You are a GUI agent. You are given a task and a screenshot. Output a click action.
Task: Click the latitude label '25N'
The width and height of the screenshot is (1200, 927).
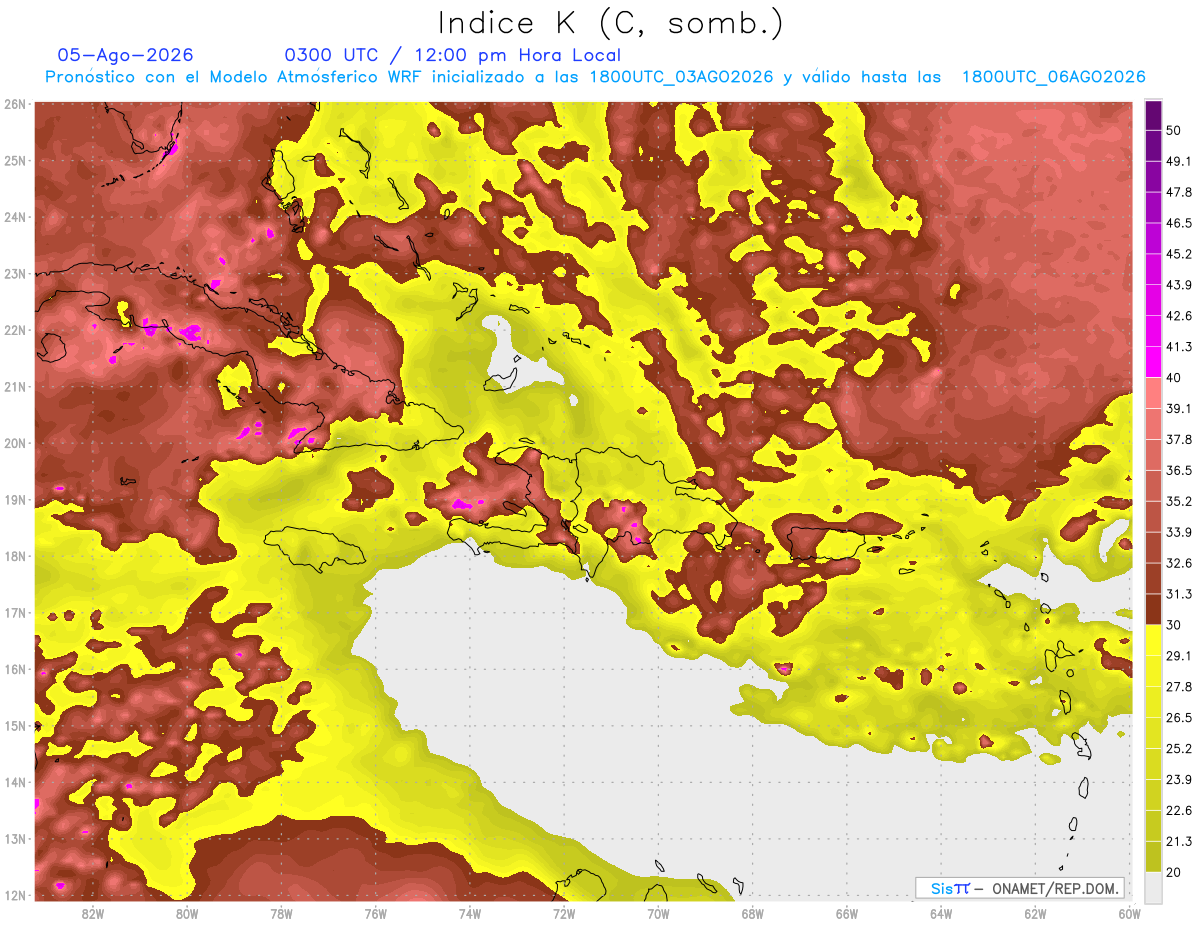click(x=15, y=160)
